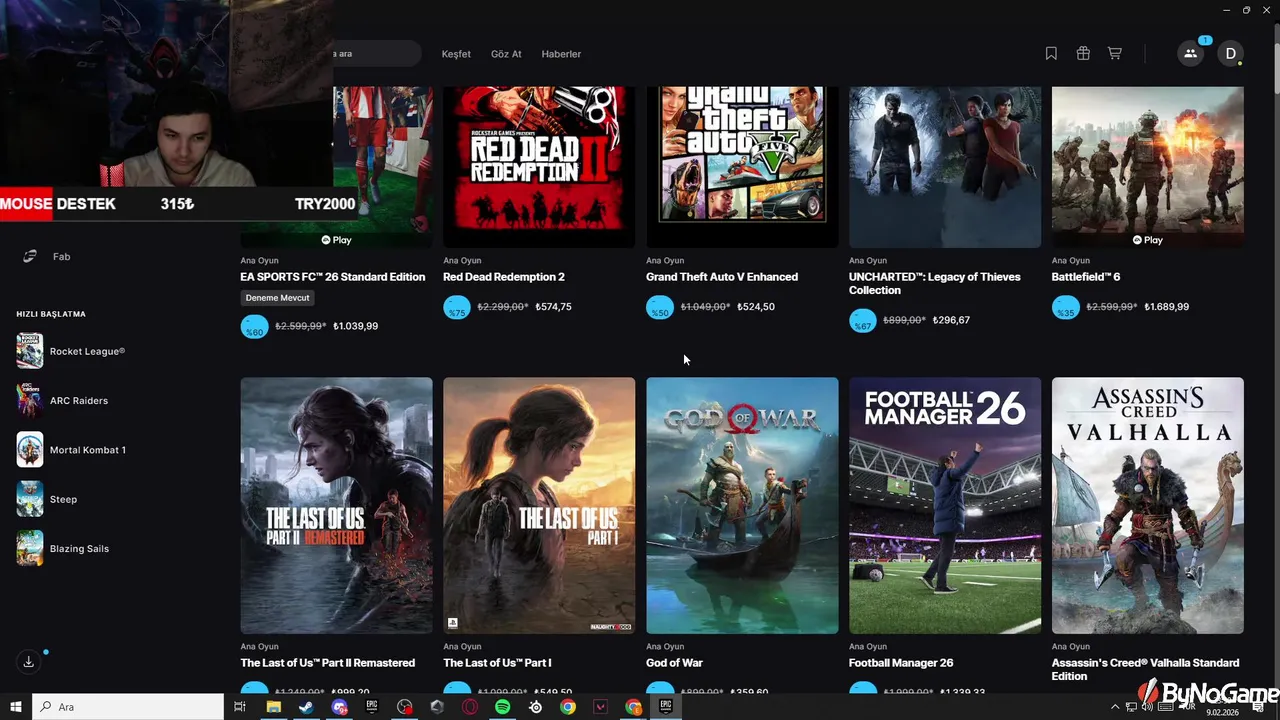The width and height of the screenshot is (1280, 720).
Task: Open Assassin's Creed Valhalla Standard Edition title
Action: 1145,669
